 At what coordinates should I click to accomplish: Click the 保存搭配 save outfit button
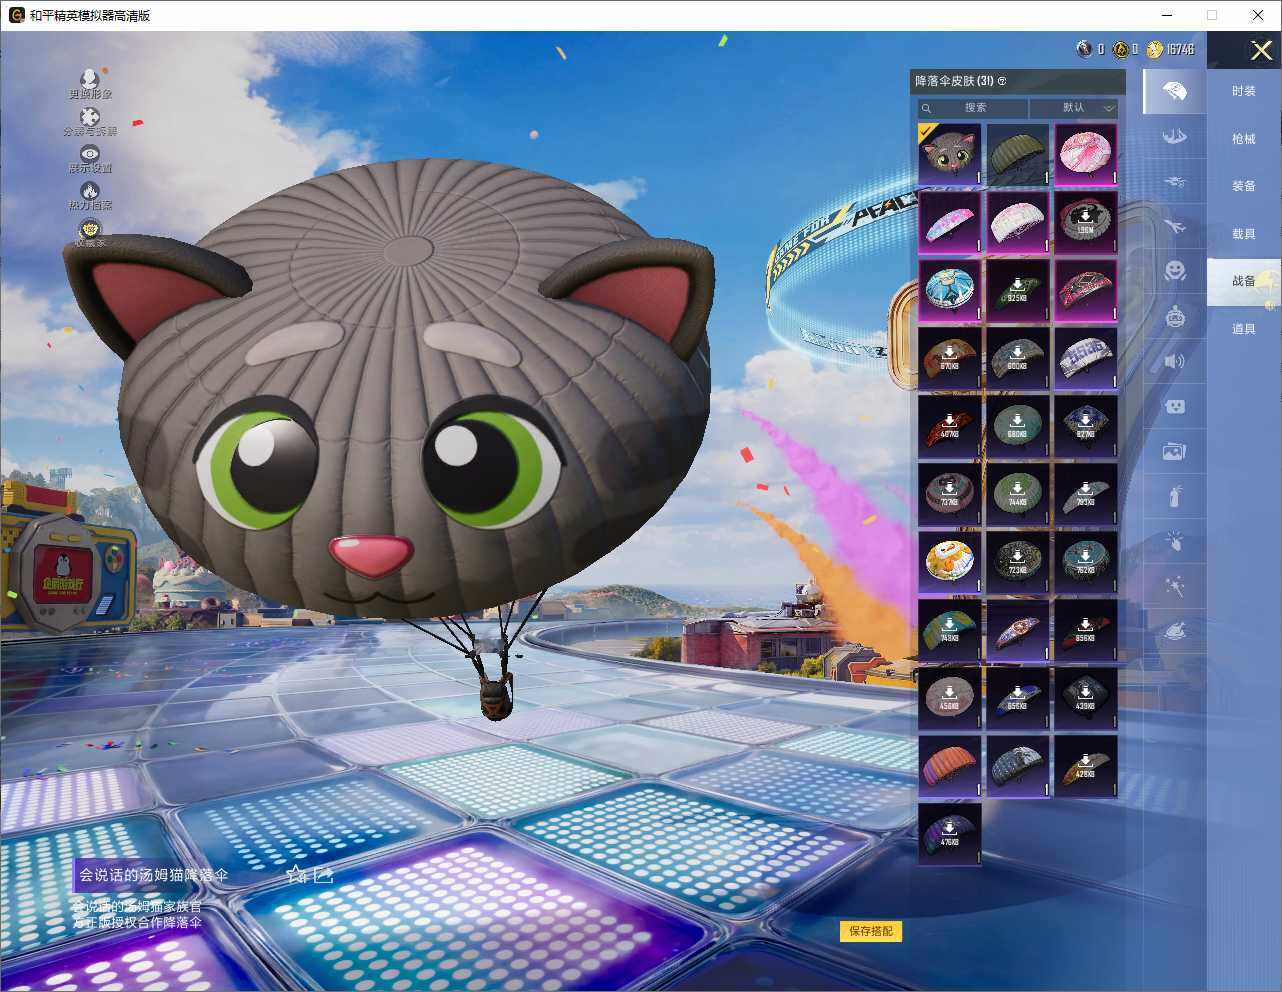(x=871, y=931)
